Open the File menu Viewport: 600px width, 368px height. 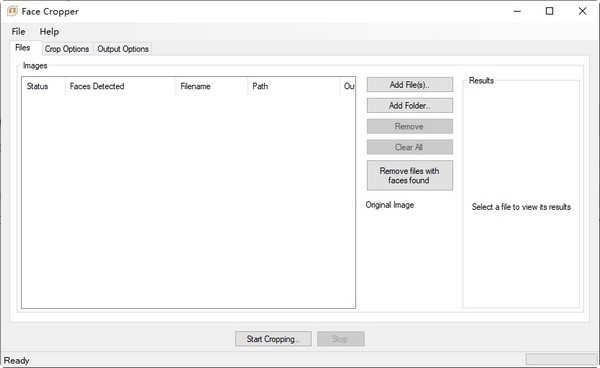18,31
